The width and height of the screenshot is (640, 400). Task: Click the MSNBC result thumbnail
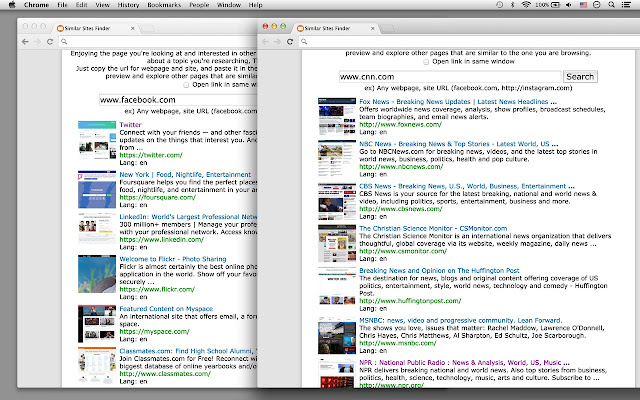[337, 335]
